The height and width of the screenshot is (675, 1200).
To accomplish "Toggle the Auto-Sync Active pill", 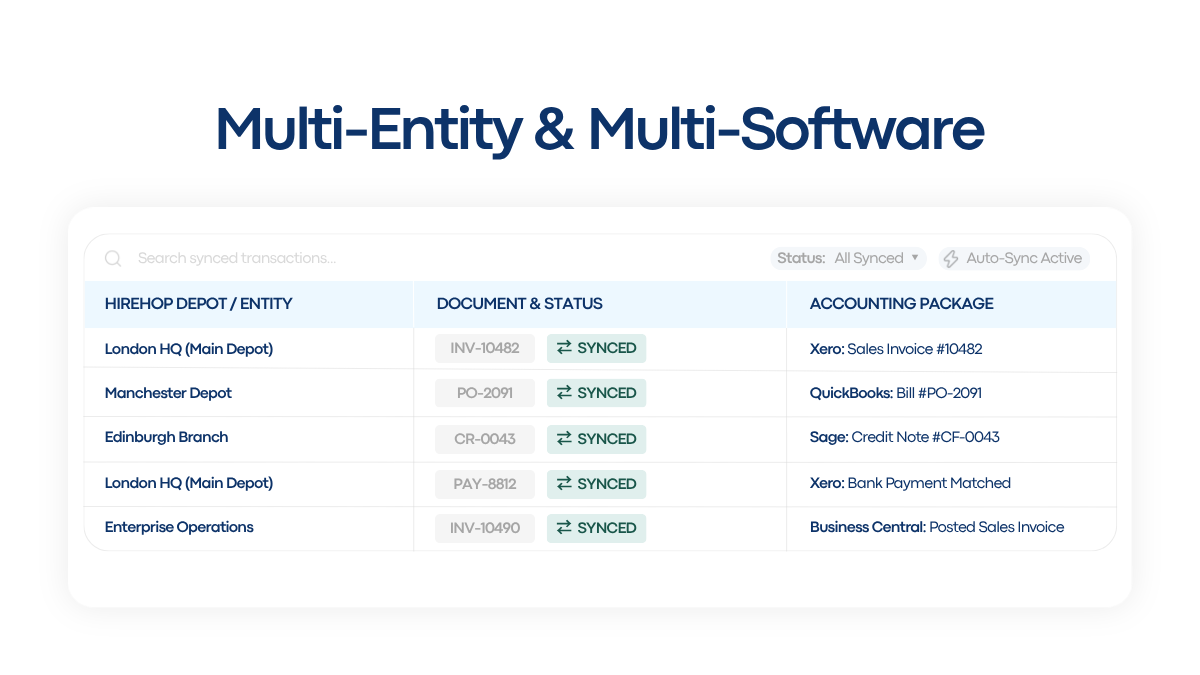I will 1013,258.
